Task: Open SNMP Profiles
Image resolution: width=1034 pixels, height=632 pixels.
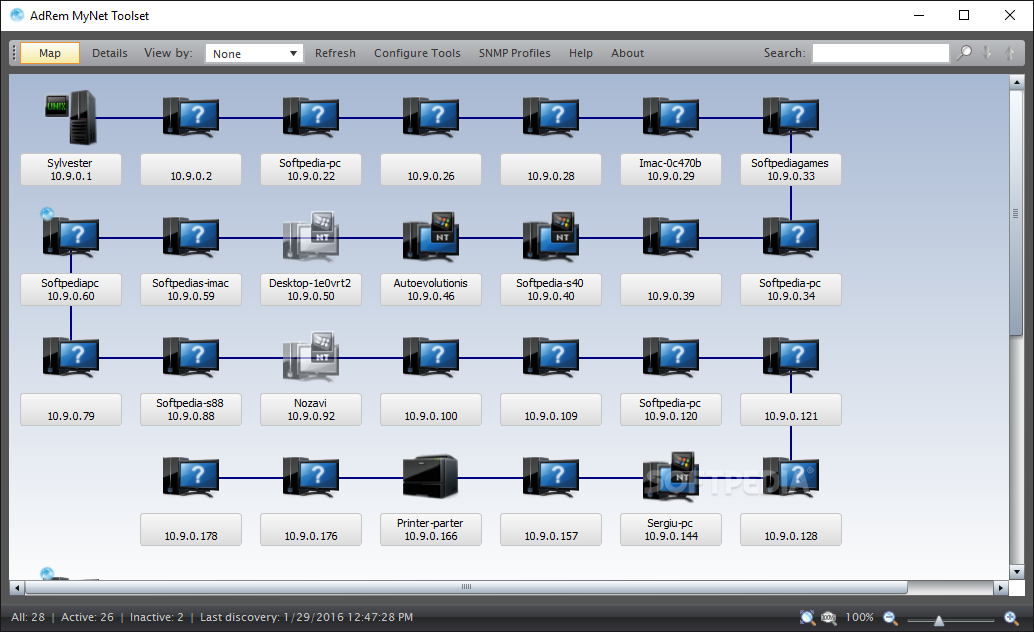Action: click(514, 53)
